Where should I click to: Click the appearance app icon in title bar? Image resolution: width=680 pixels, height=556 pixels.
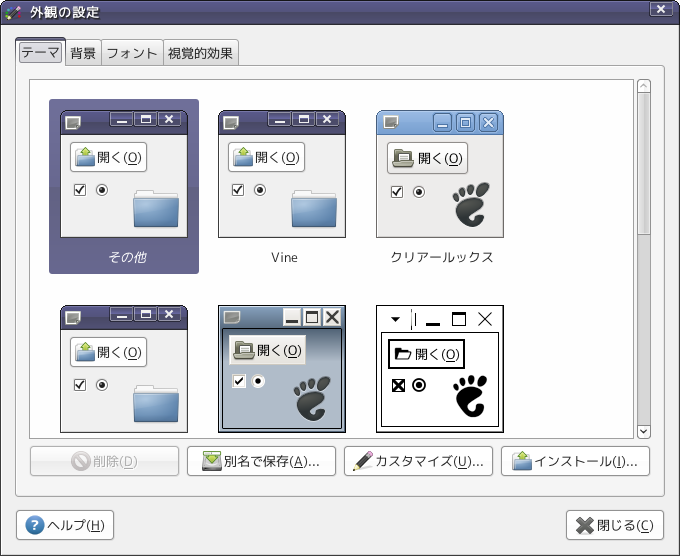(x=14, y=12)
